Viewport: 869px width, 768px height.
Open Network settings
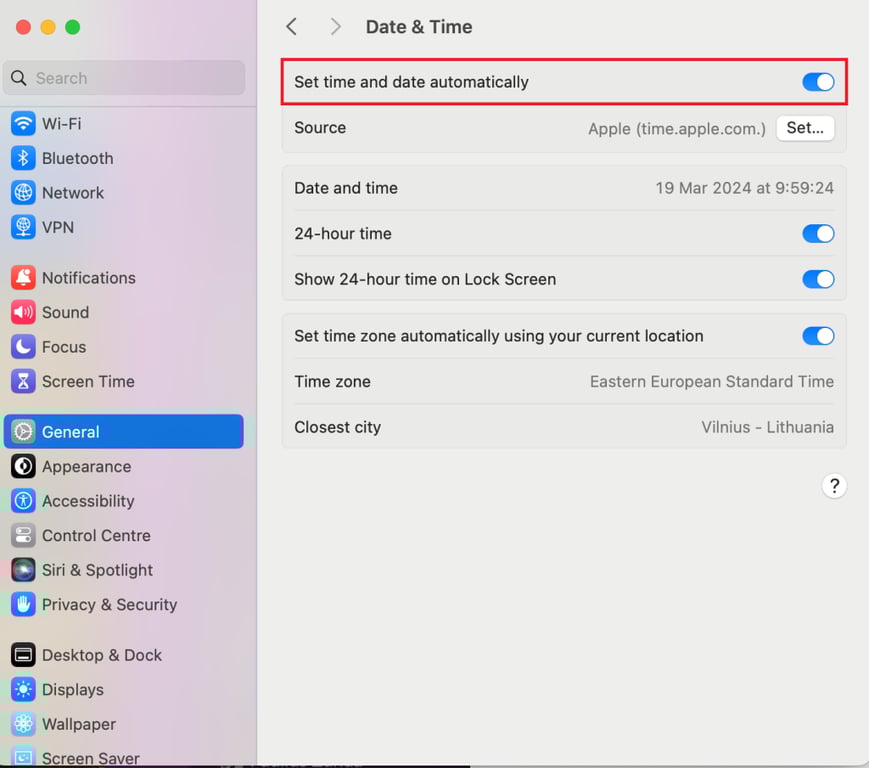click(x=75, y=192)
